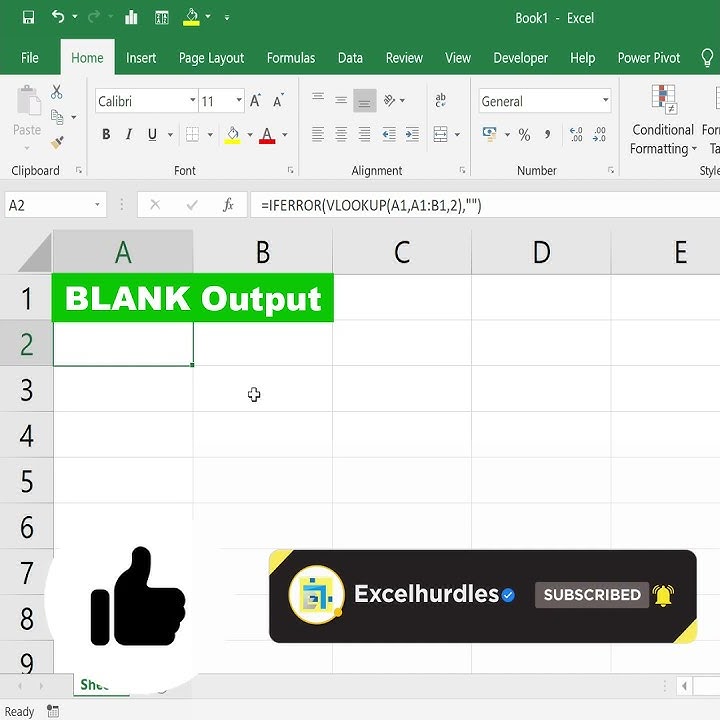Switch to the Insert tab

click(x=141, y=58)
